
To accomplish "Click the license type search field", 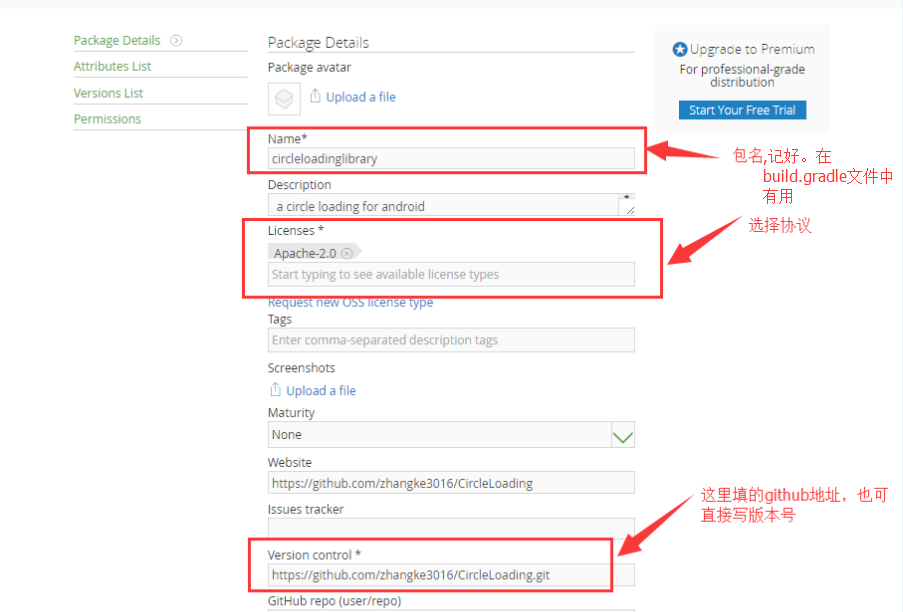I will pyautogui.click(x=450, y=274).
